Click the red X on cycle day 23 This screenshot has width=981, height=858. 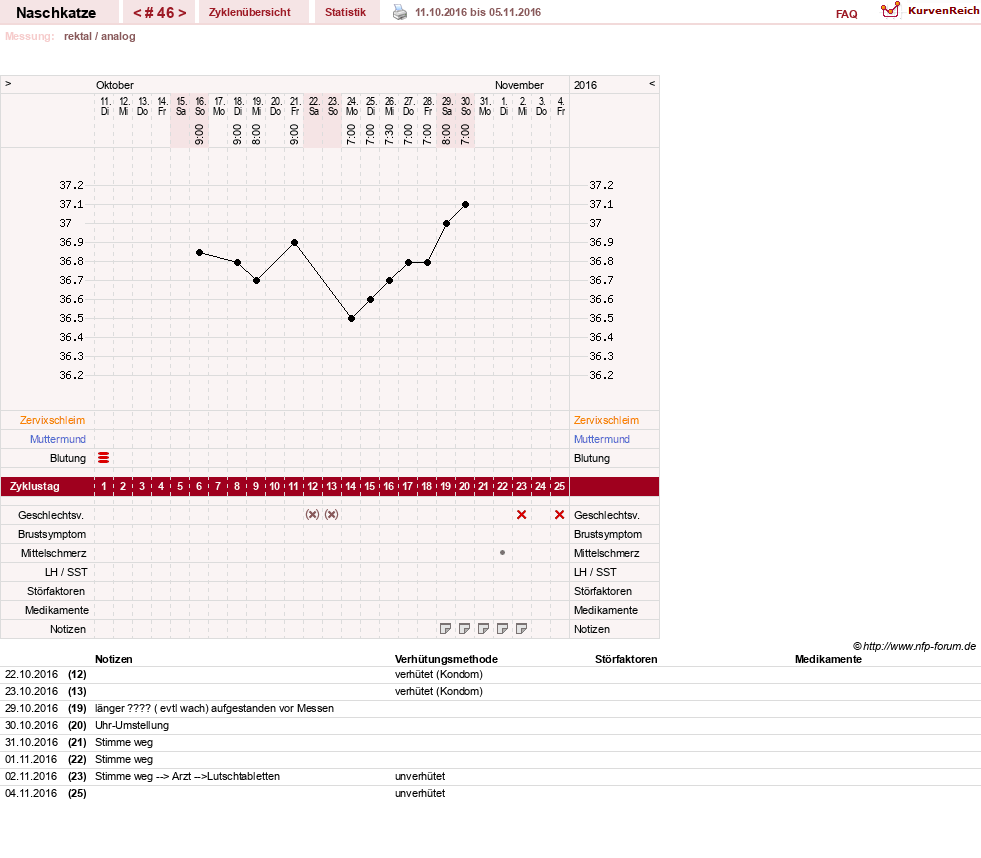[x=521, y=514]
